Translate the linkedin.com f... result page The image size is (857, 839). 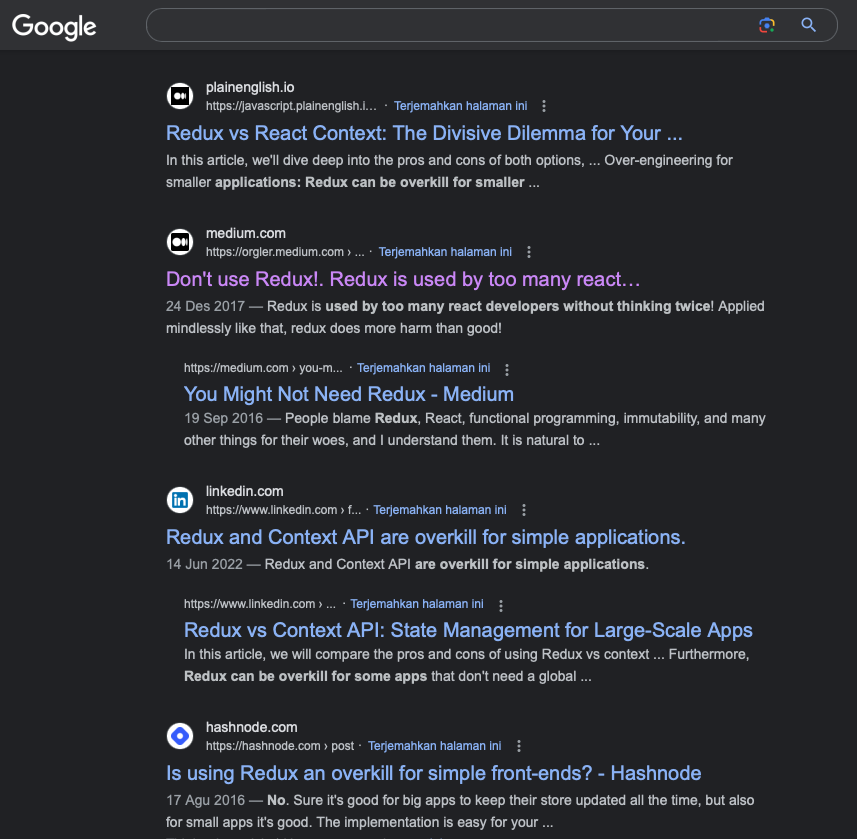click(440, 510)
